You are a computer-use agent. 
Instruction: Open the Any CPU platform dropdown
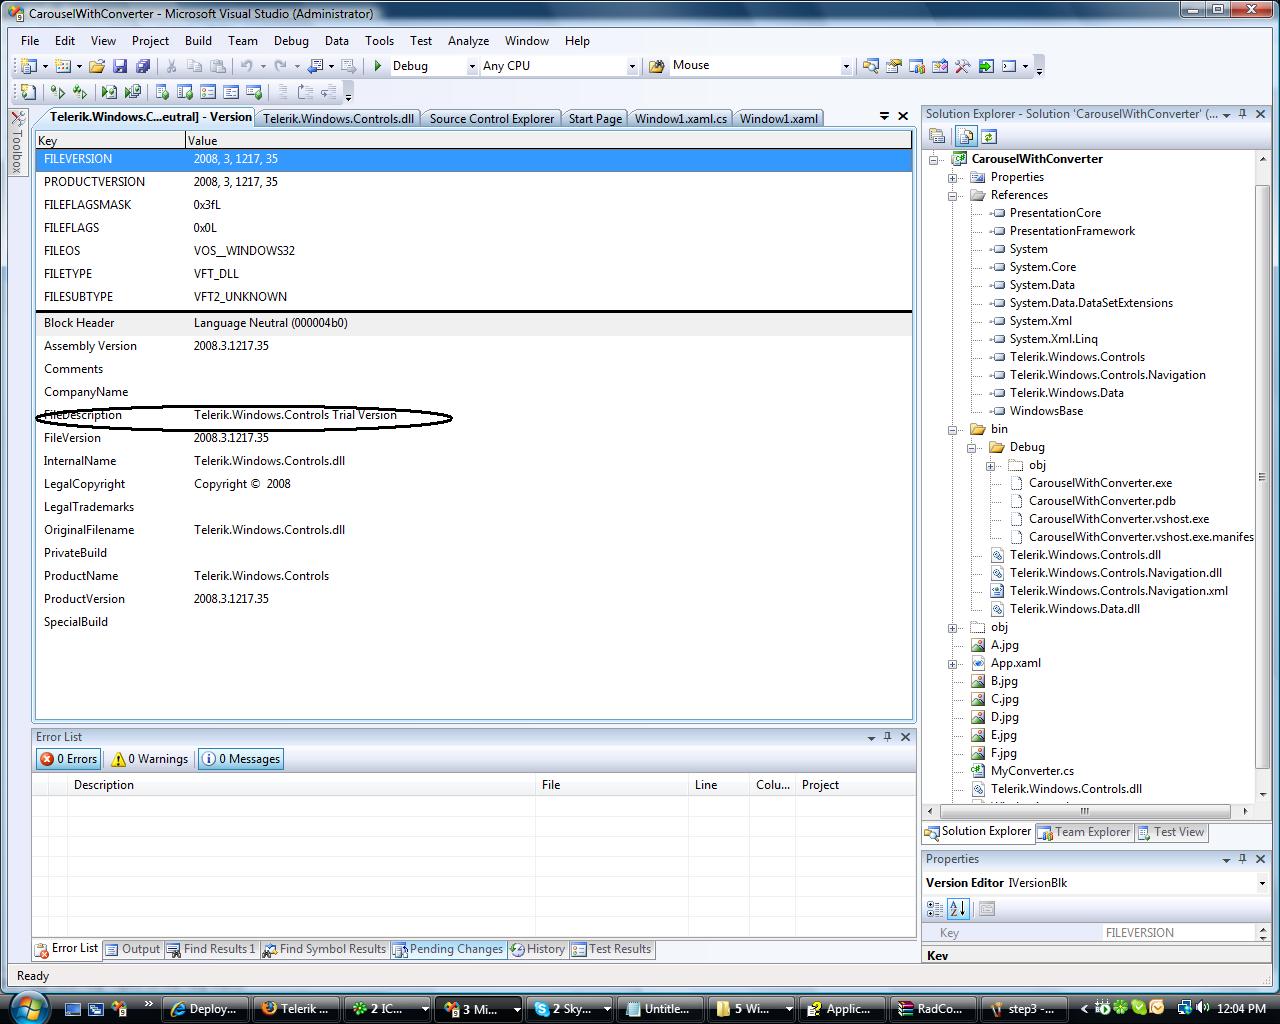(x=632, y=67)
